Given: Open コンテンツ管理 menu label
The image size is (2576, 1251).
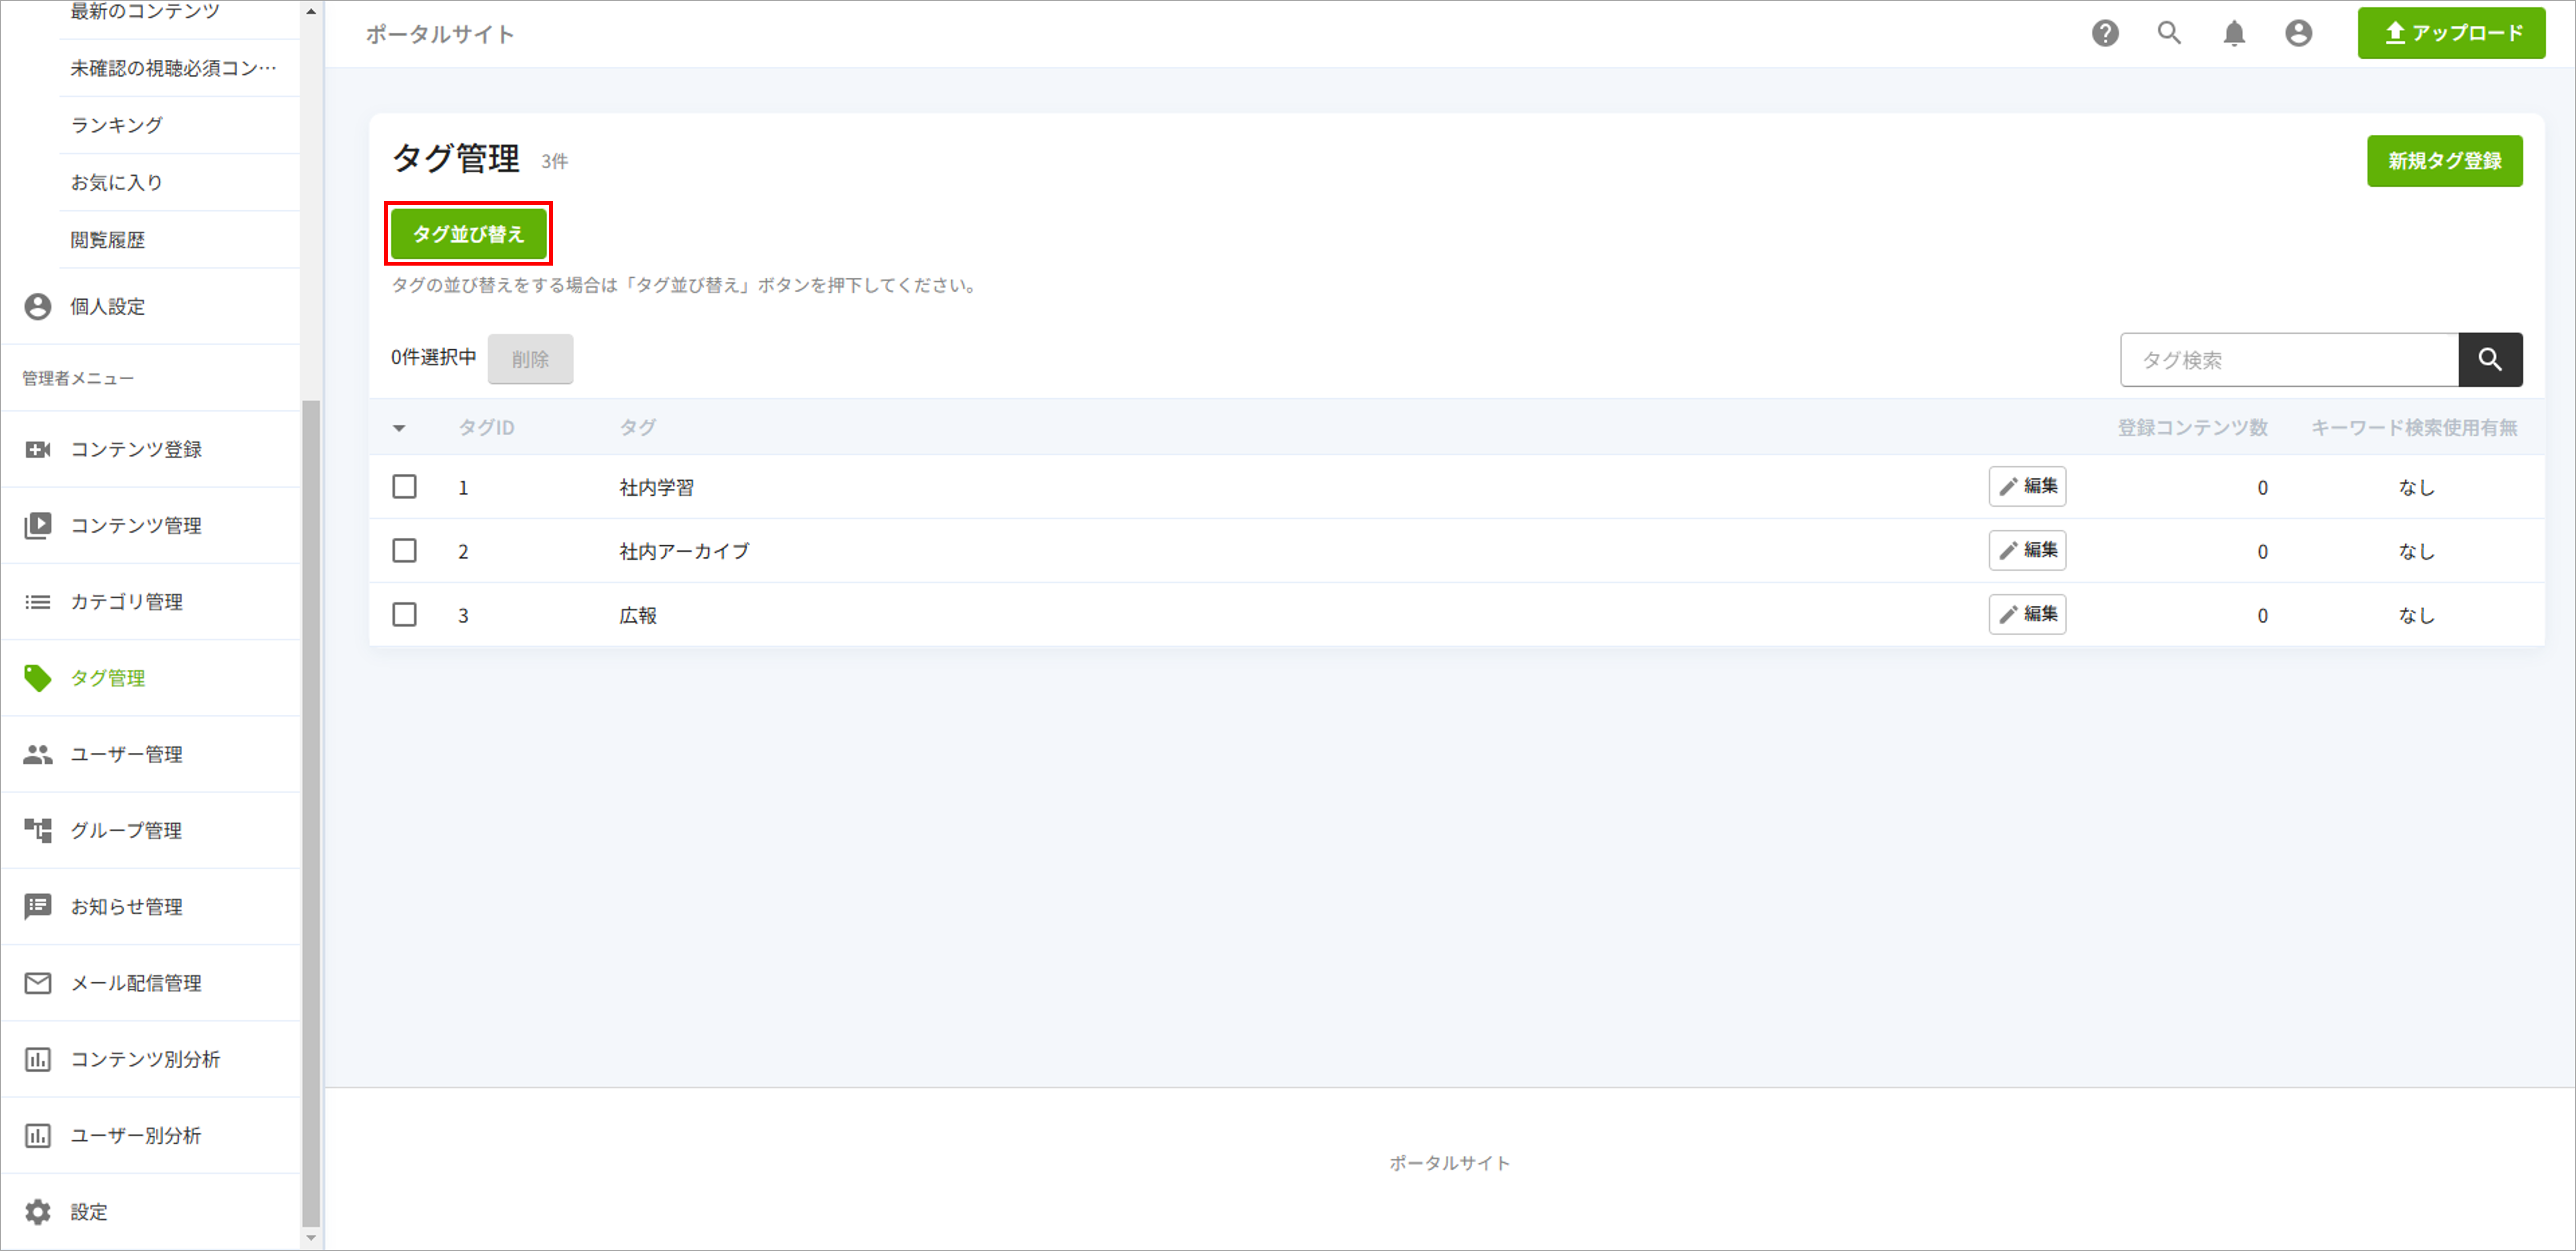Looking at the screenshot, I should pos(136,526).
